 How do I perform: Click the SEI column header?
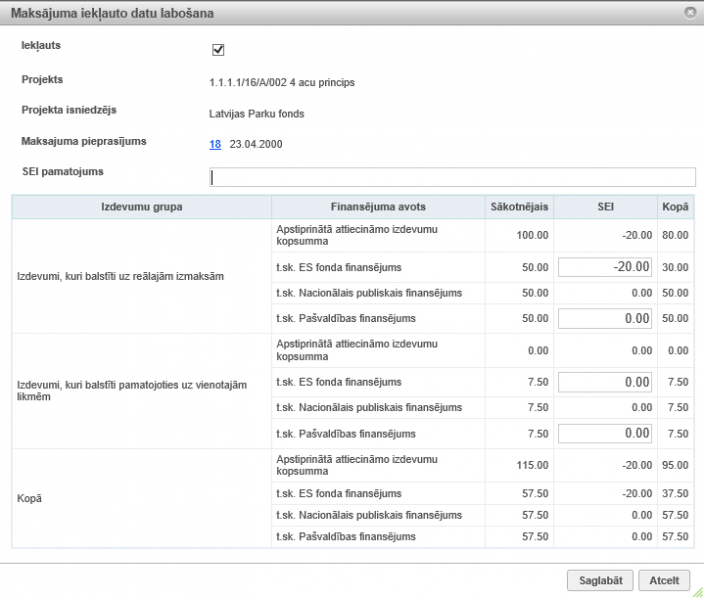tap(605, 207)
